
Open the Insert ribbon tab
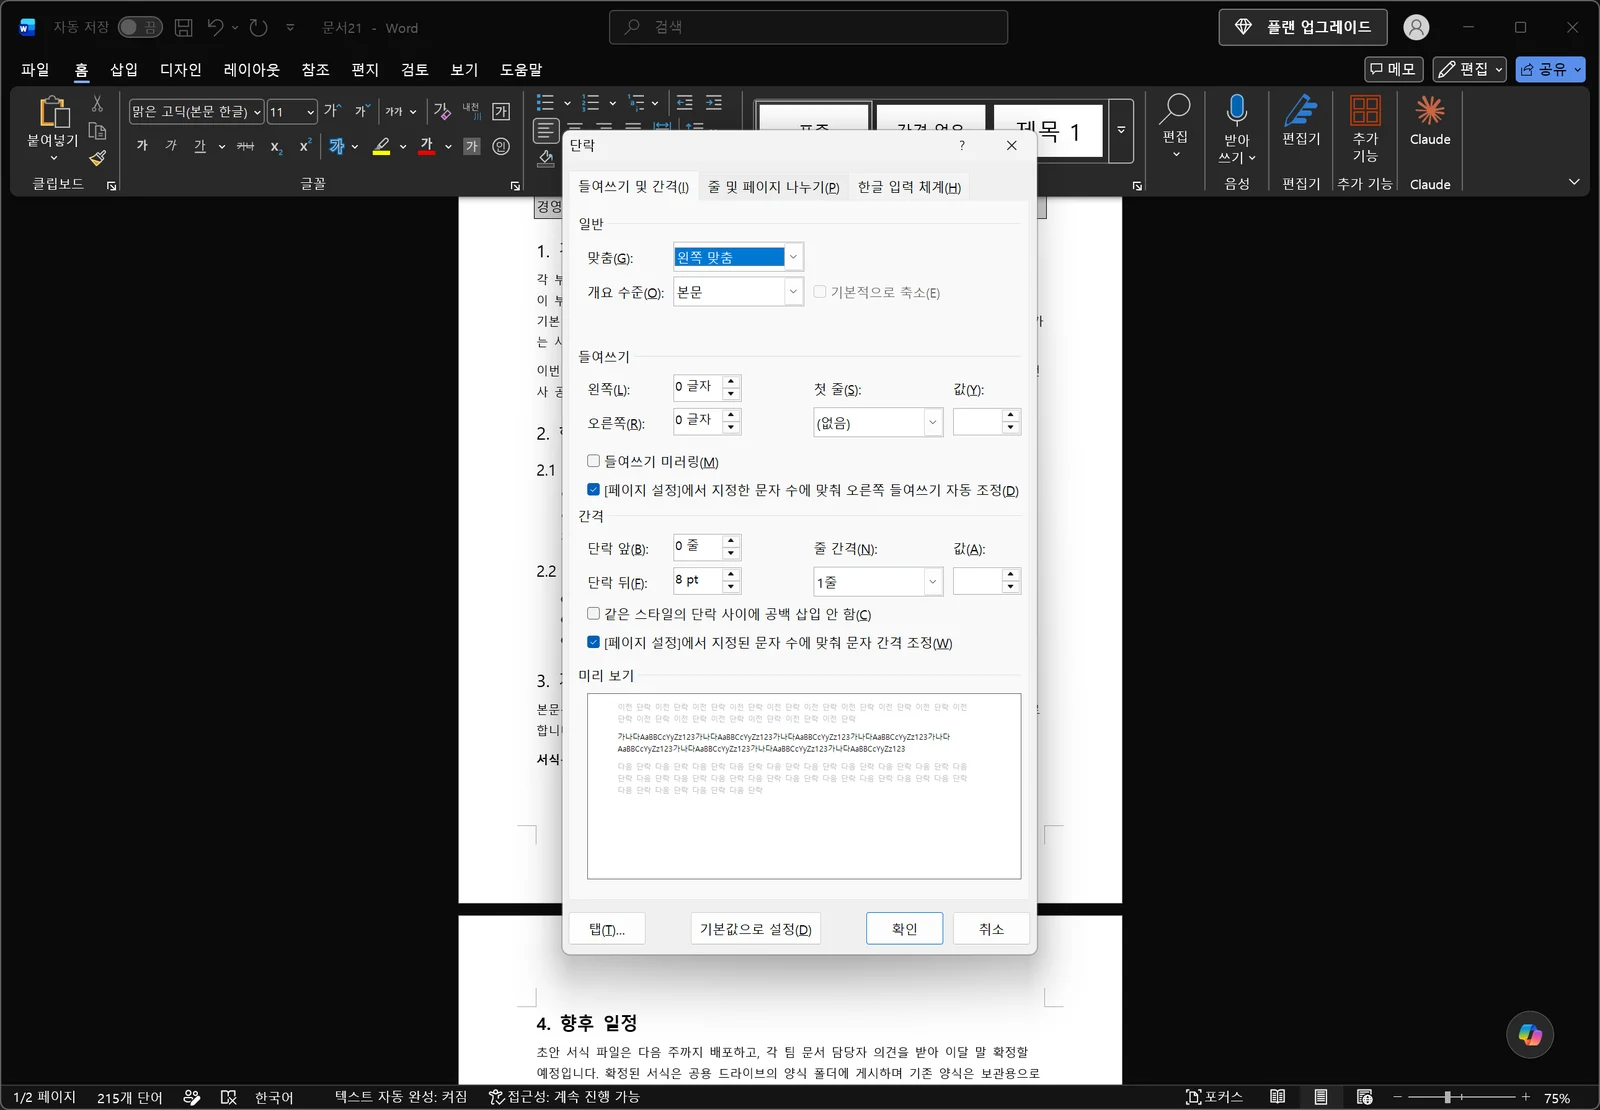124,69
